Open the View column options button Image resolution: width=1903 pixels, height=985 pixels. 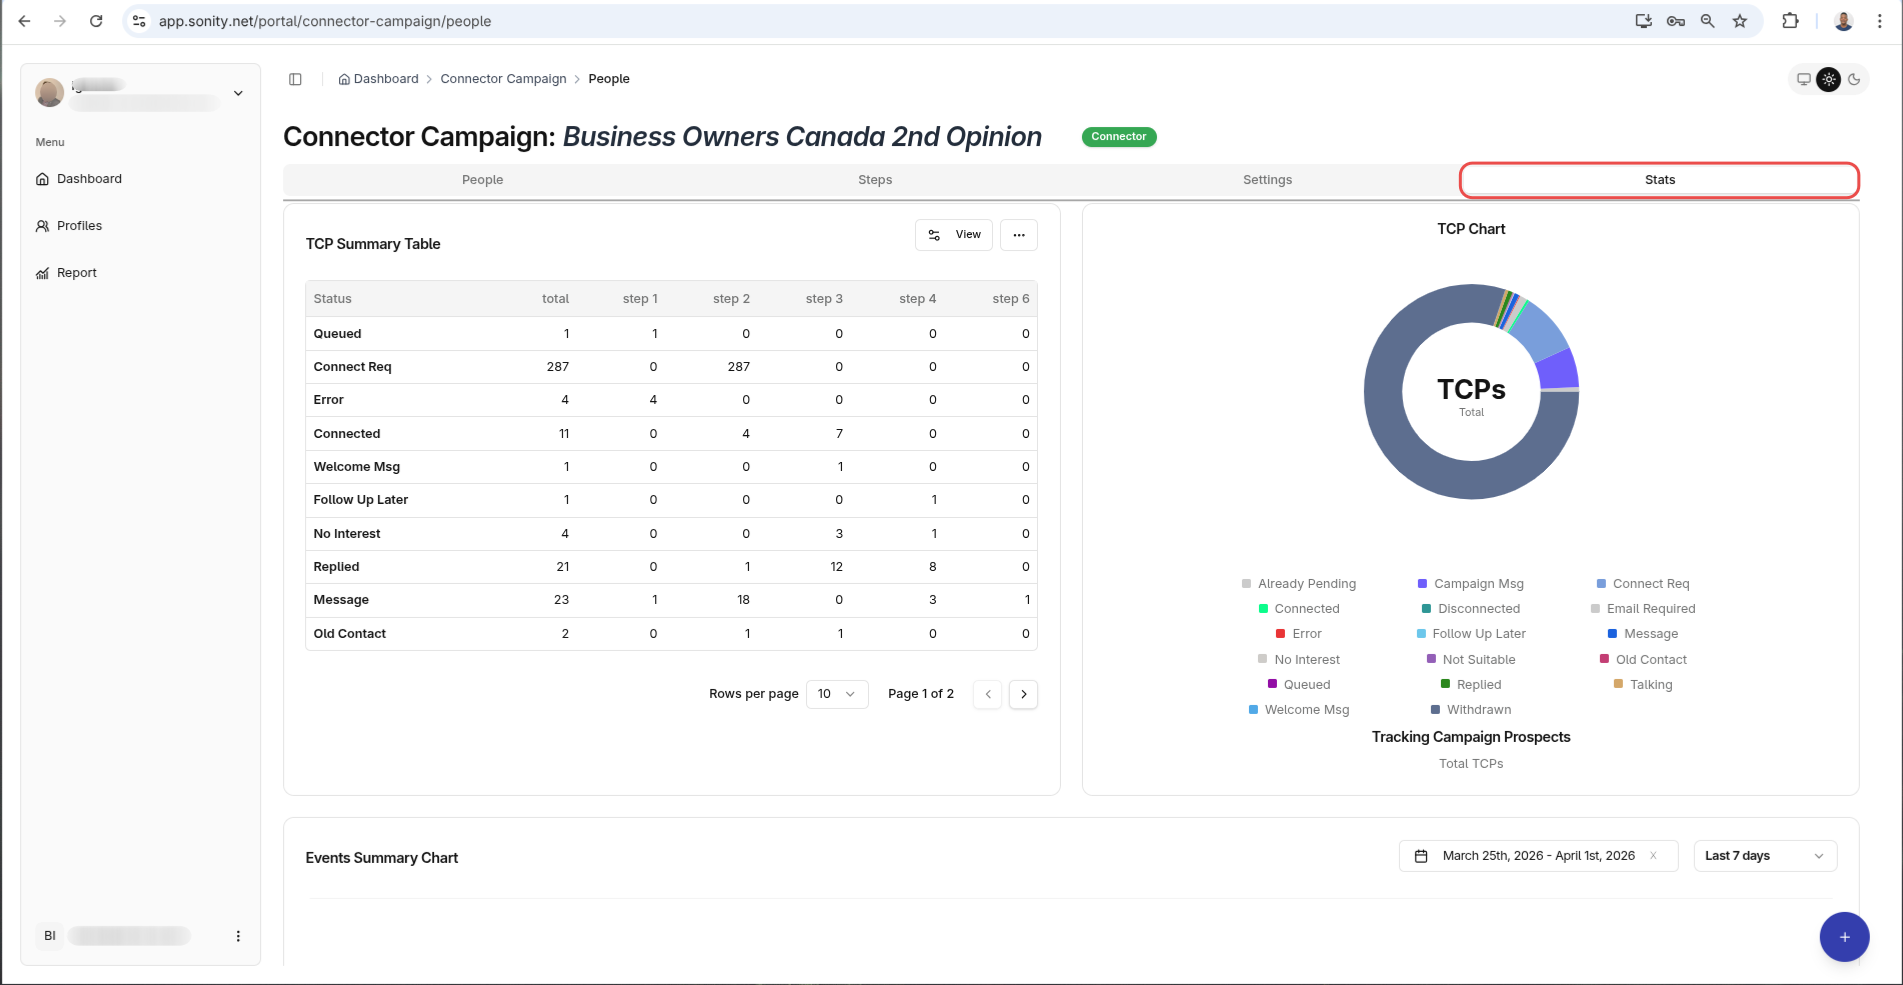(954, 235)
